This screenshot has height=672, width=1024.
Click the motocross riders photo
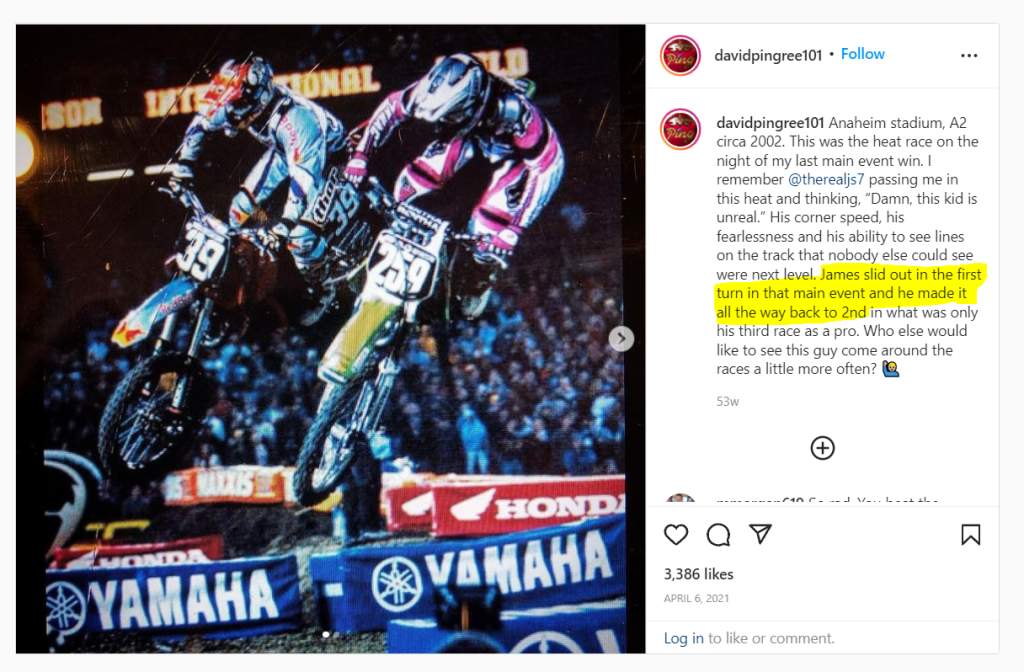click(330, 339)
